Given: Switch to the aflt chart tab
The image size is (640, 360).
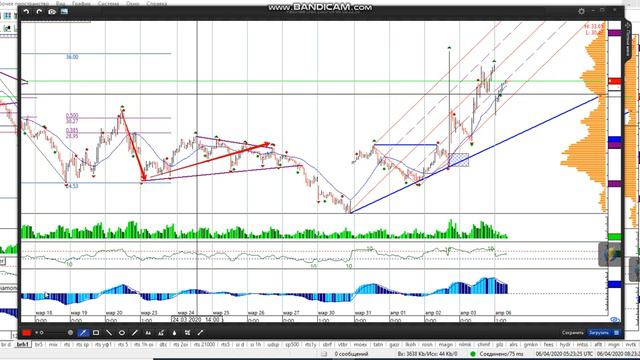Looking at the screenshot, I should (598, 344).
